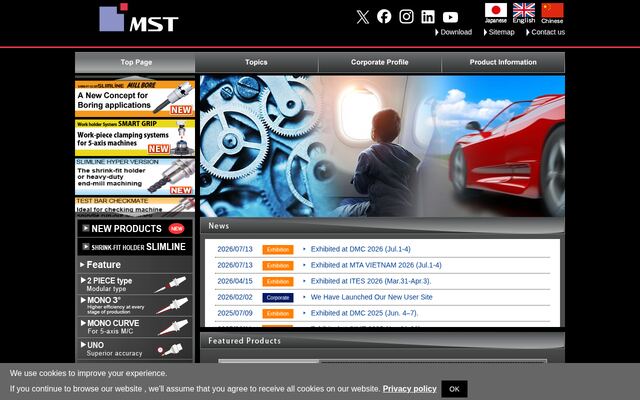Open the UNO Superior accuracy entry
Image resolution: width=640 pixels, height=400 pixels.
click(135, 349)
